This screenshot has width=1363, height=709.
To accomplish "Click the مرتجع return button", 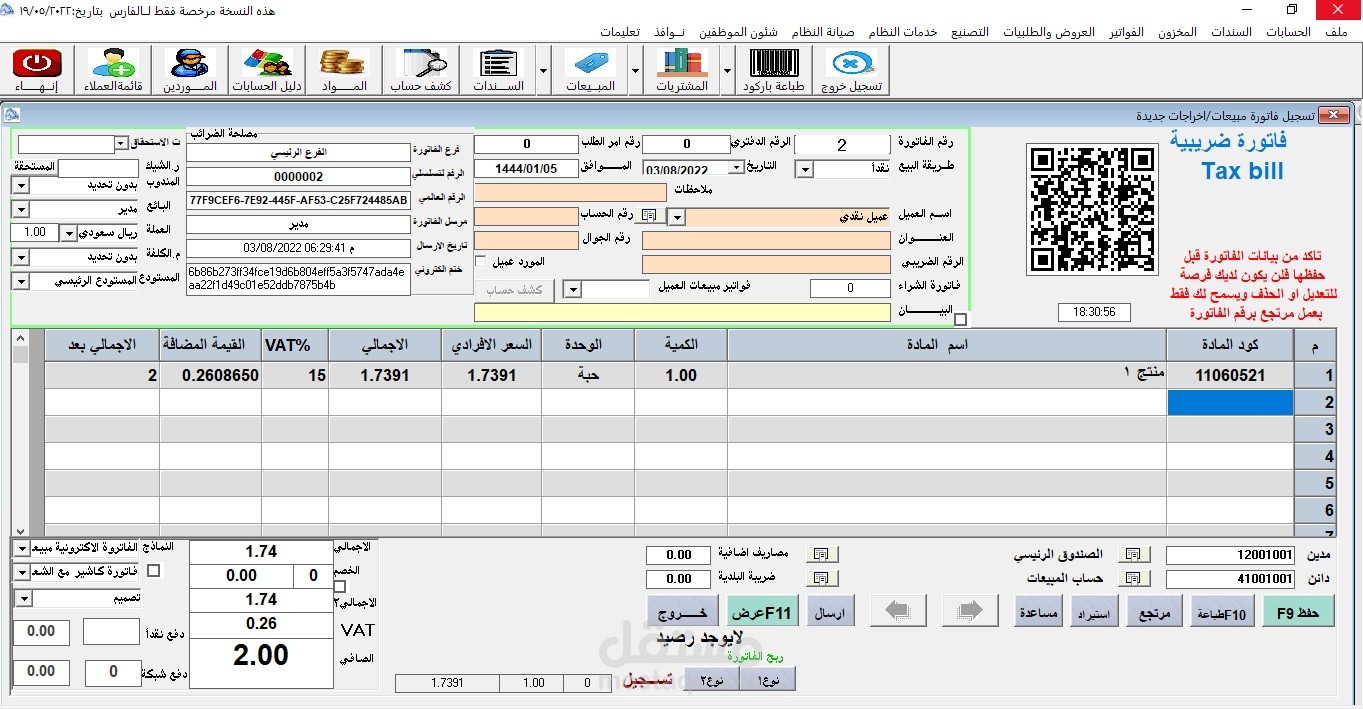I will point(1155,612).
